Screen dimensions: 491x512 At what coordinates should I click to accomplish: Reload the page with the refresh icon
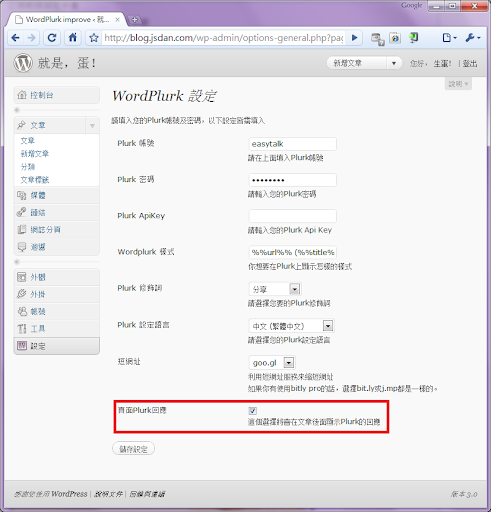pyautogui.click(x=52, y=38)
